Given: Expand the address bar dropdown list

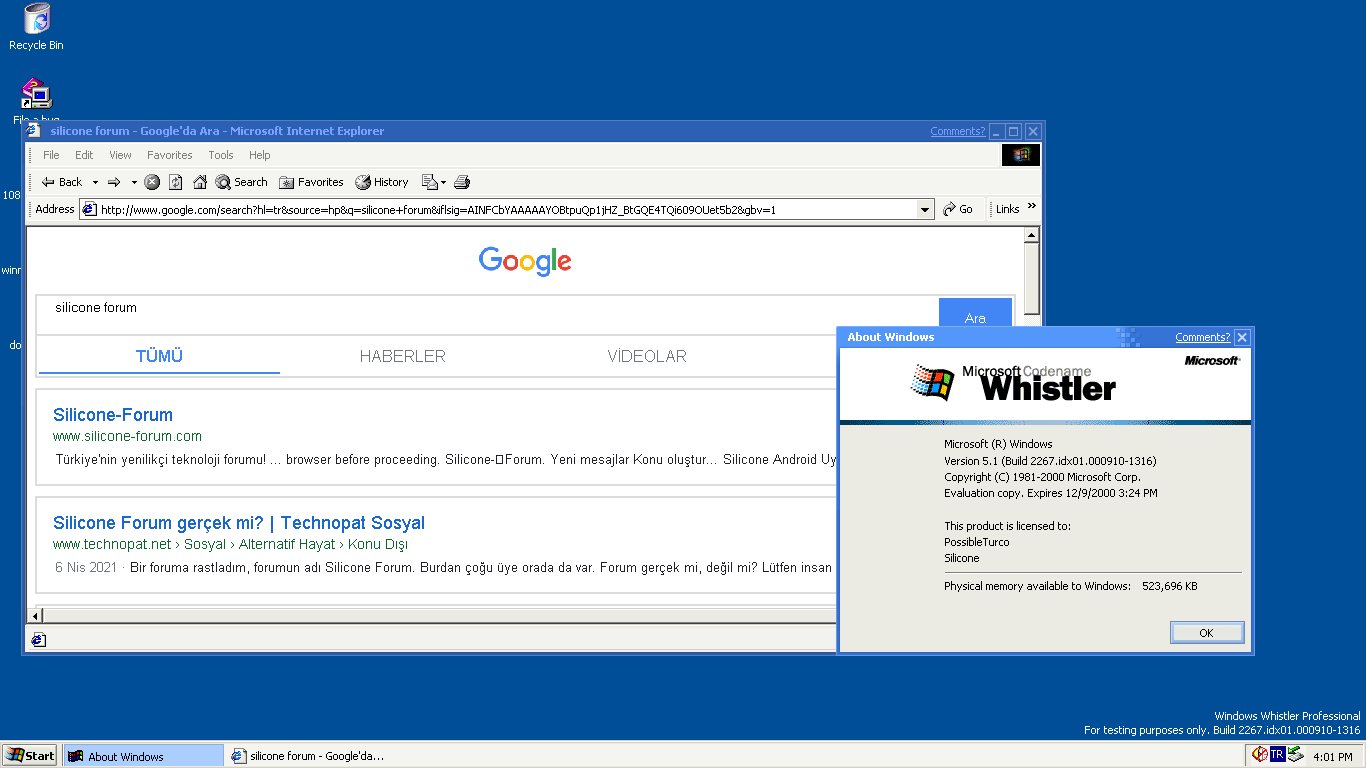Looking at the screenshot, I should (x=925, y=209).
